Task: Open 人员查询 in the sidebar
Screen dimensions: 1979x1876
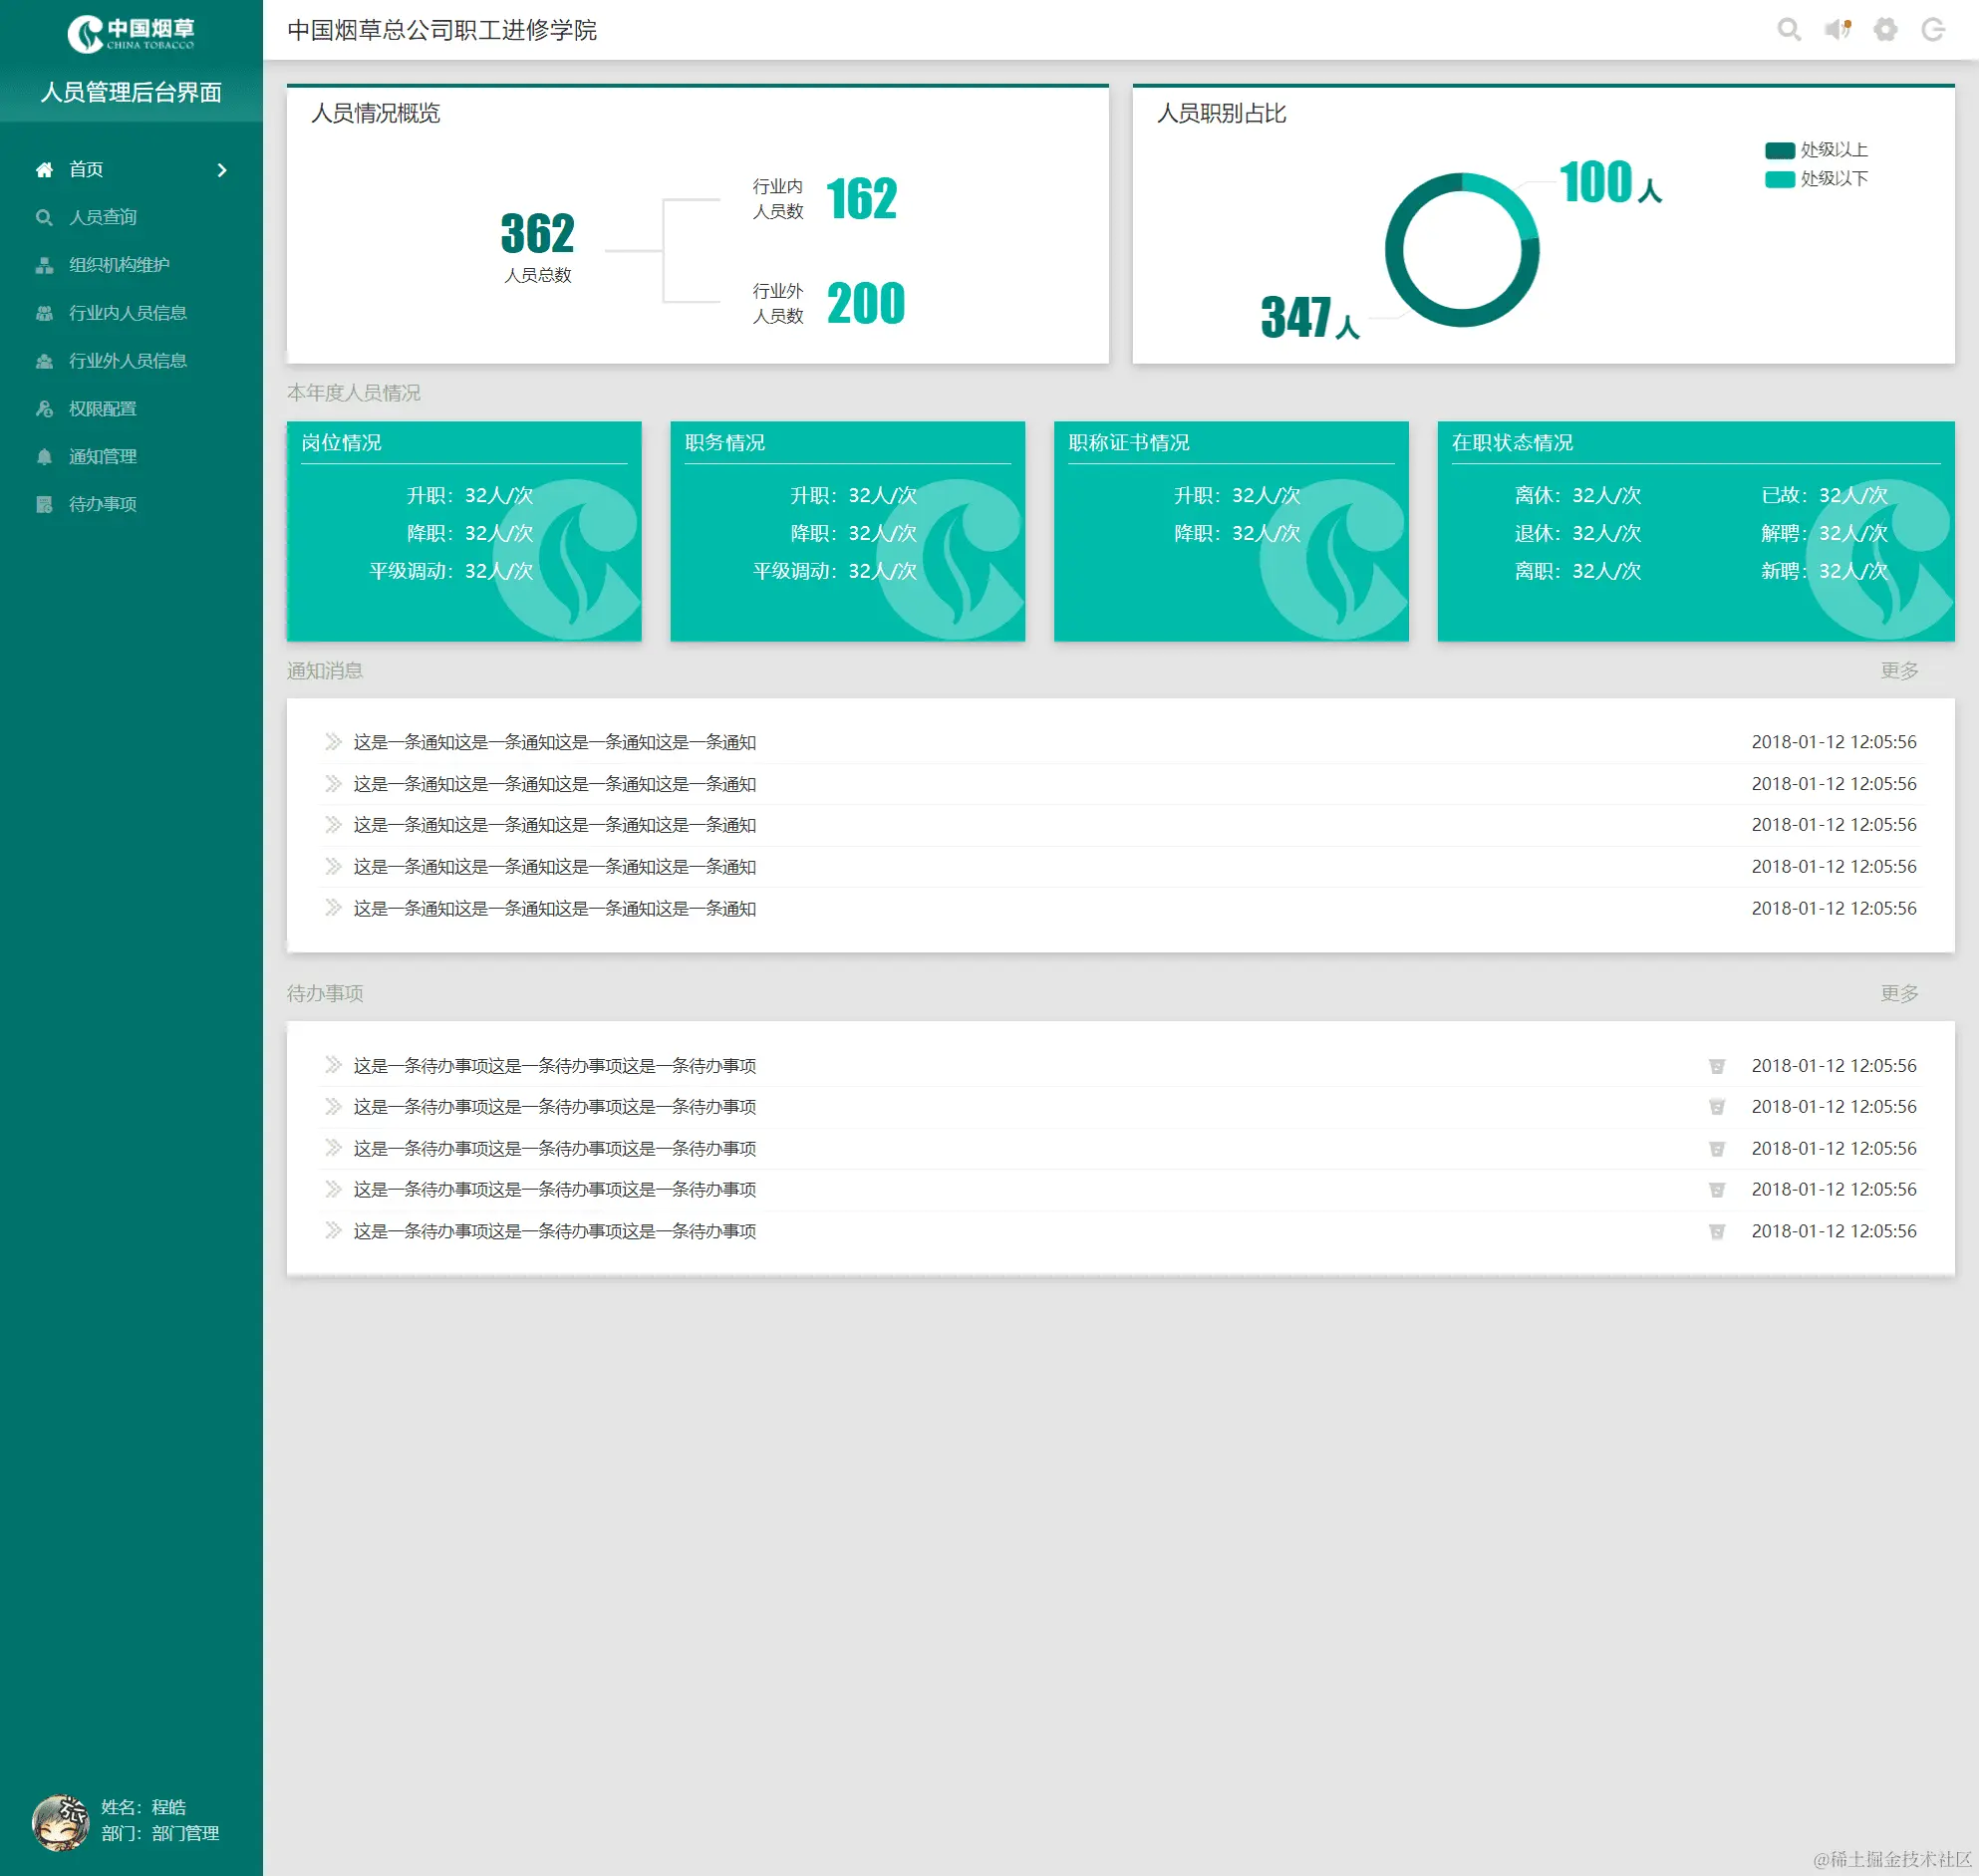Action: point(102,217)
